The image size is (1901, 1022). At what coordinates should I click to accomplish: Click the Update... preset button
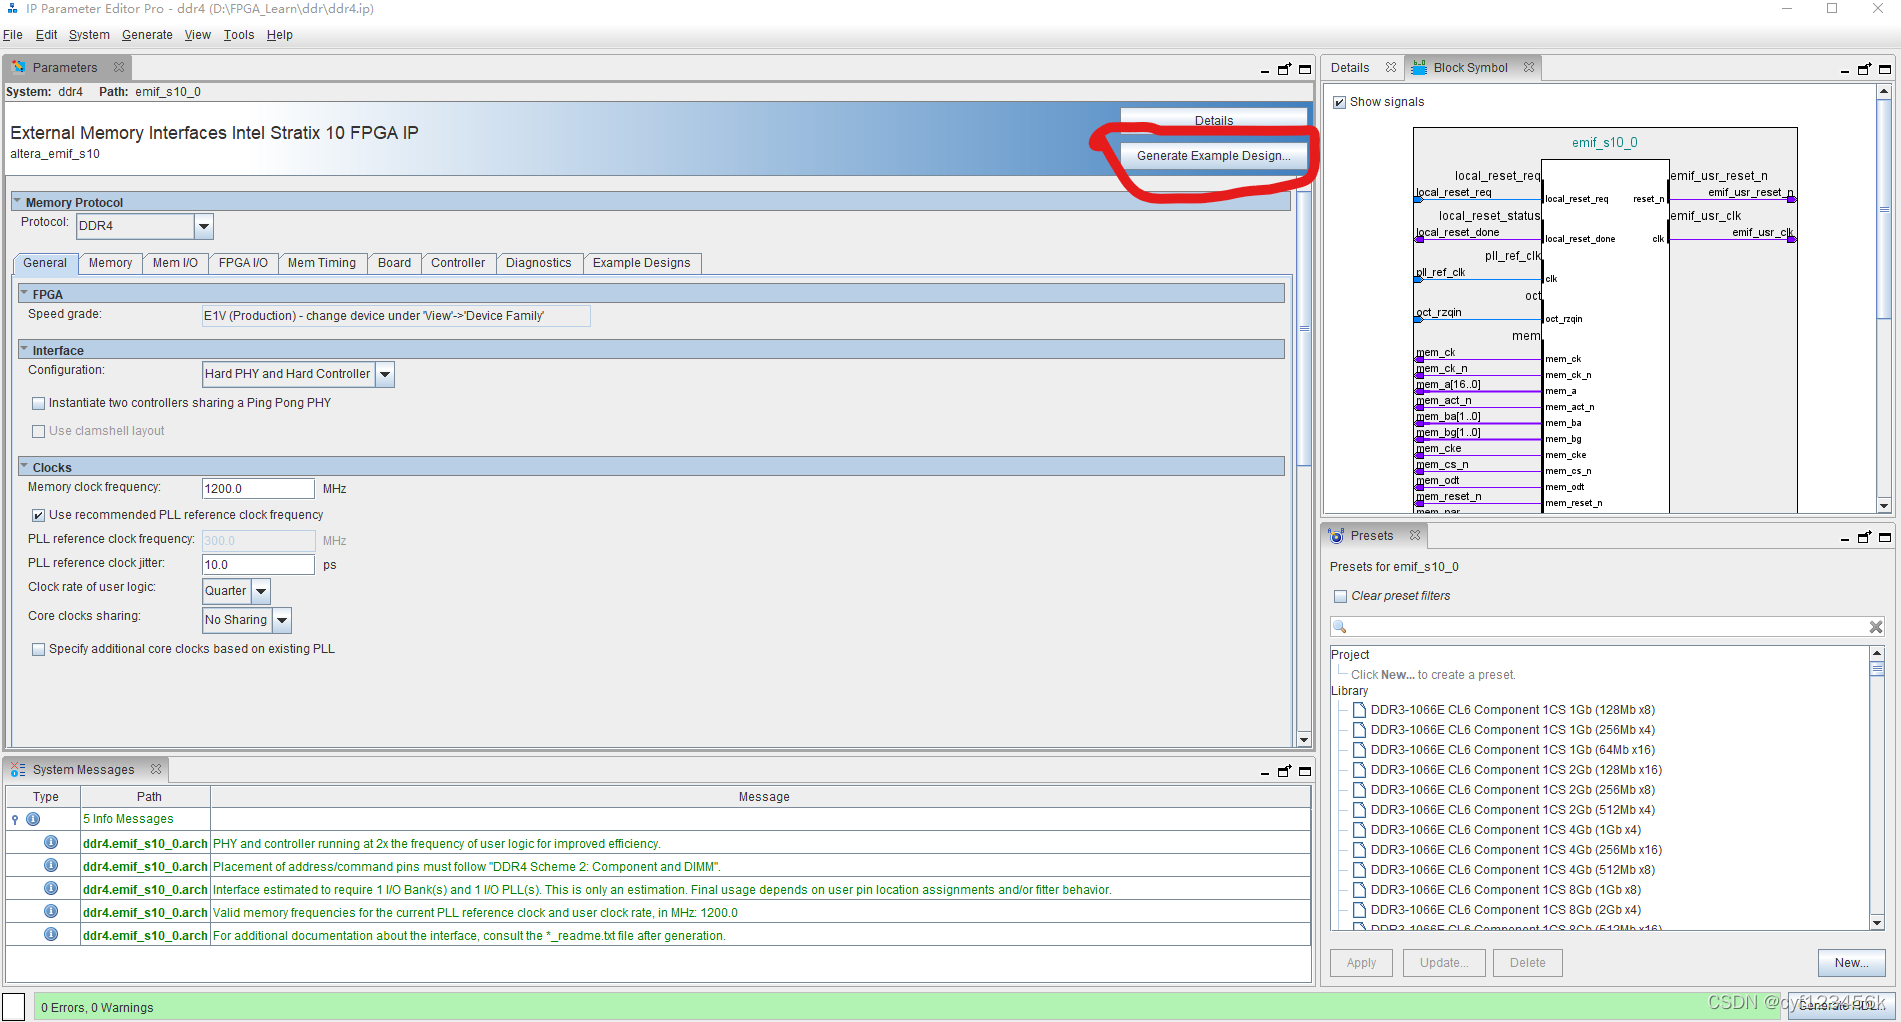1444,963
